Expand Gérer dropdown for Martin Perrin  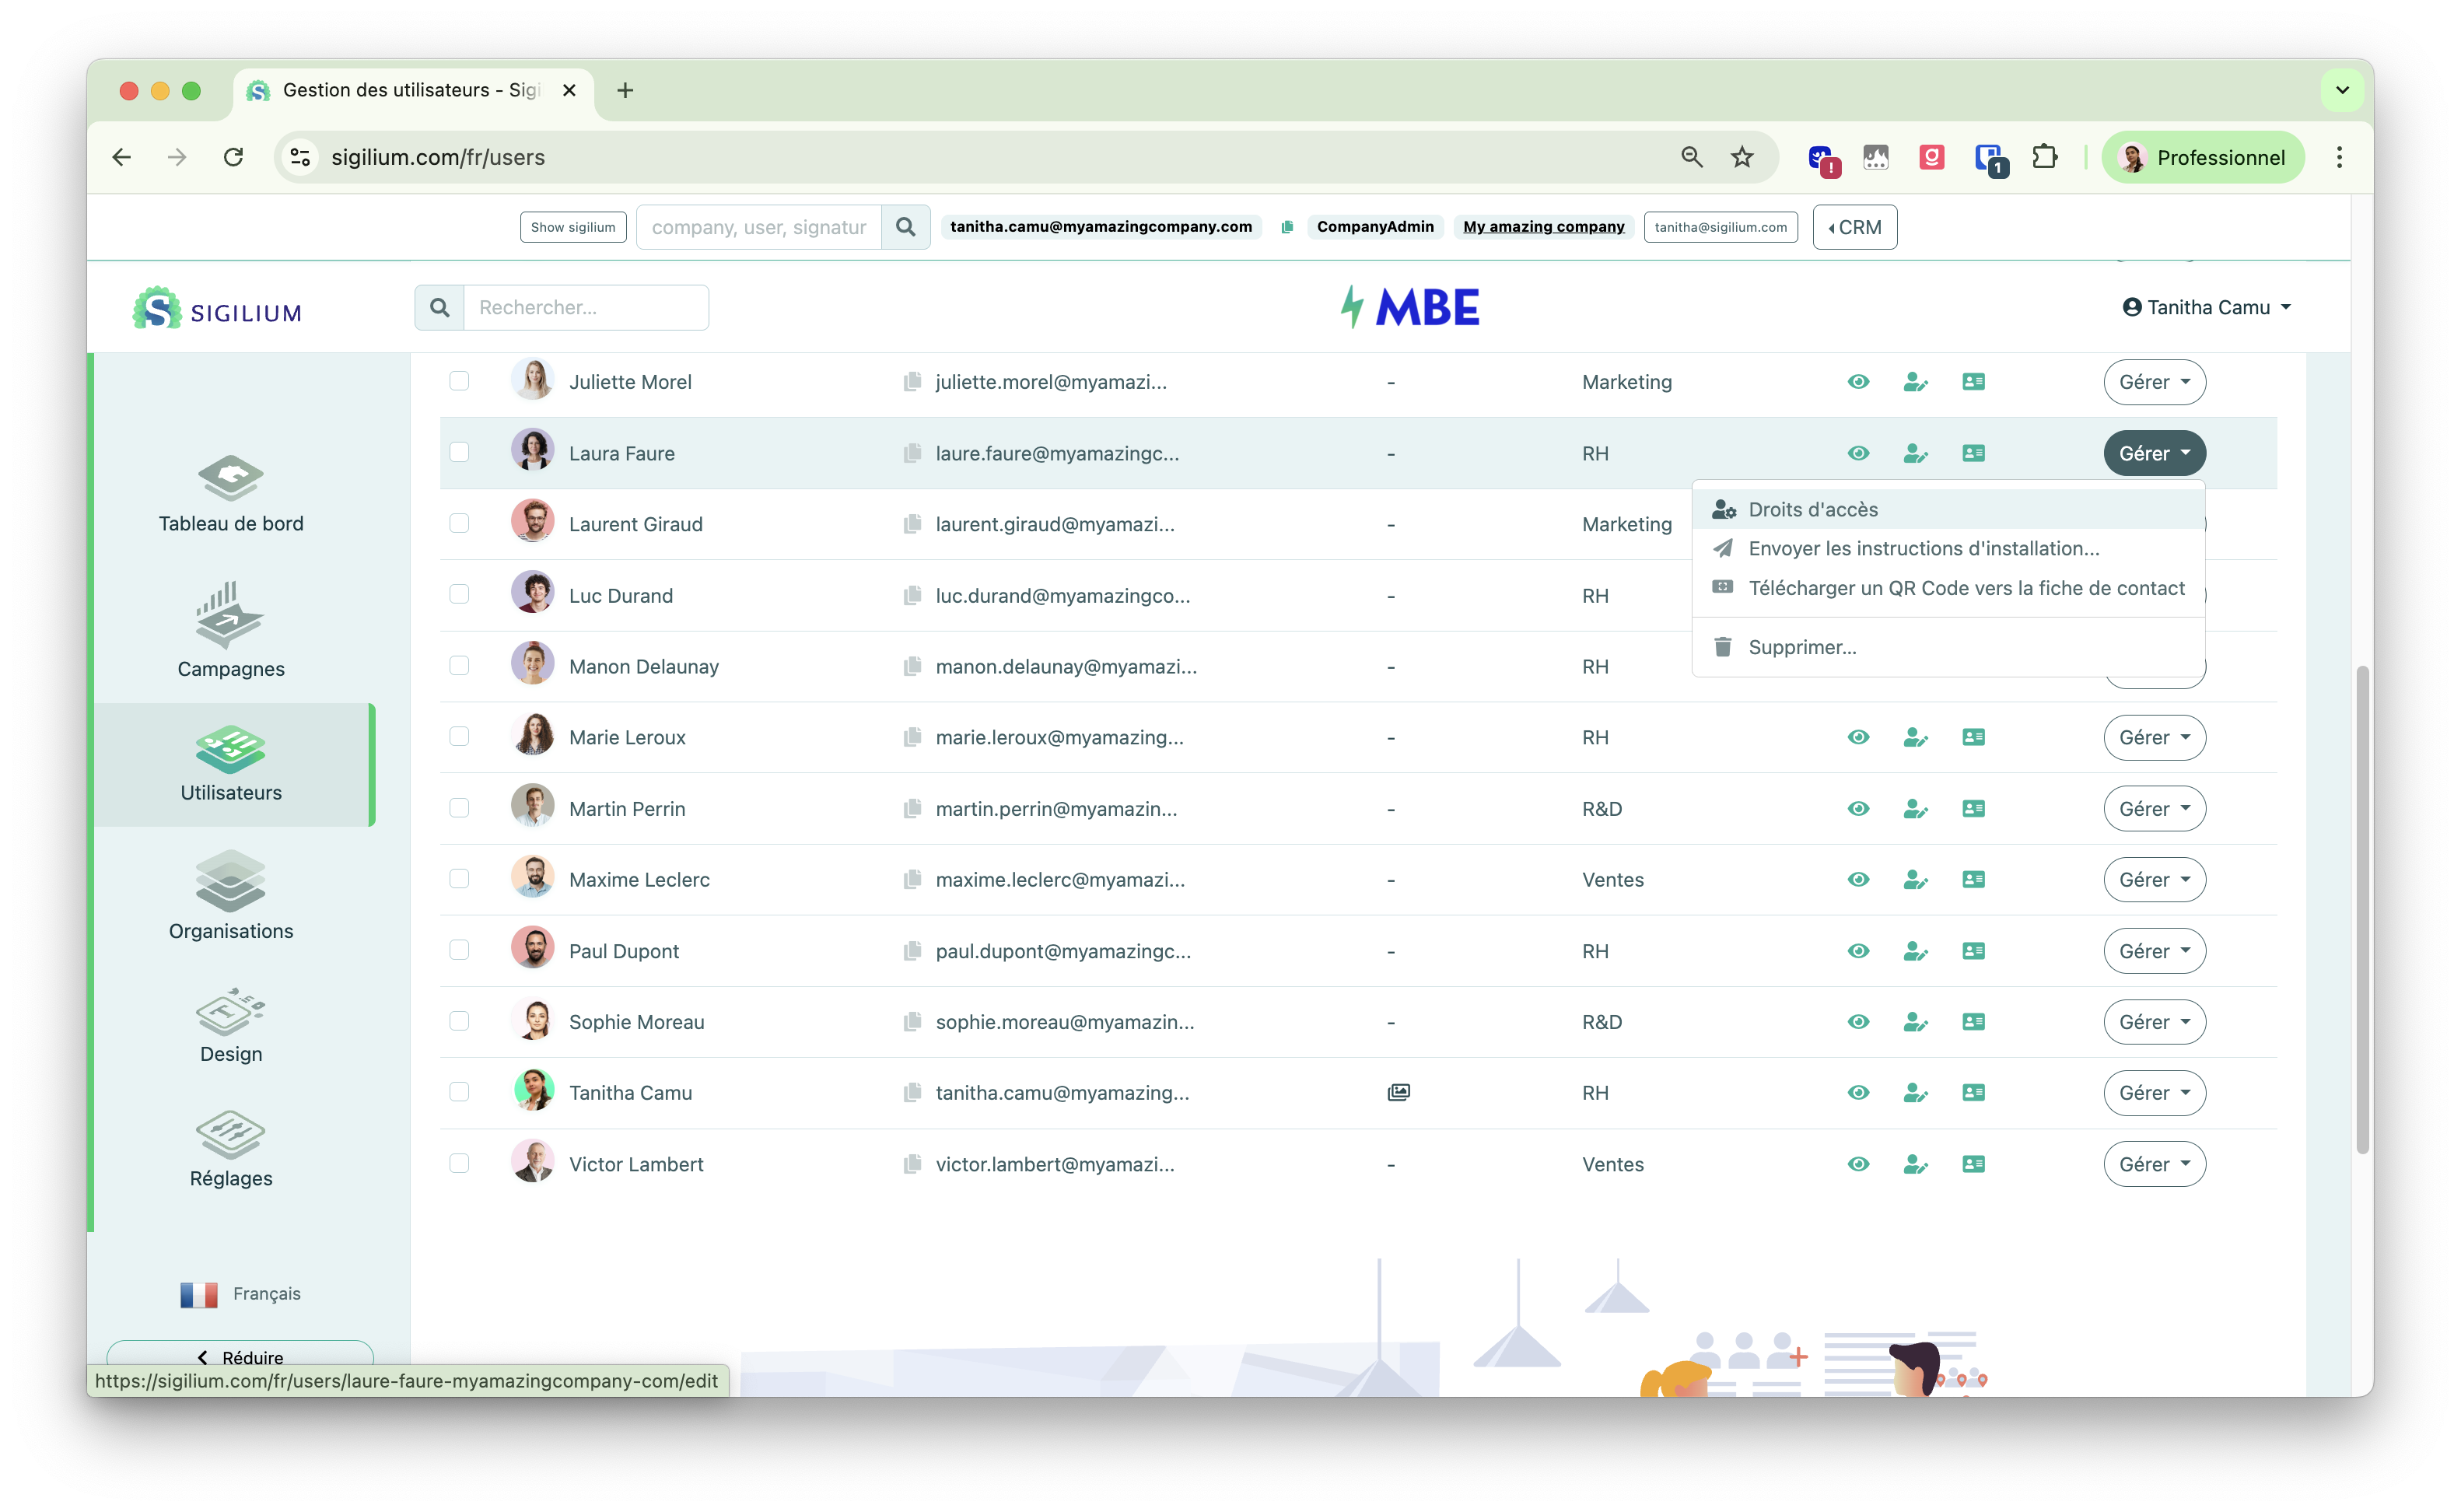click(2154, 809)
